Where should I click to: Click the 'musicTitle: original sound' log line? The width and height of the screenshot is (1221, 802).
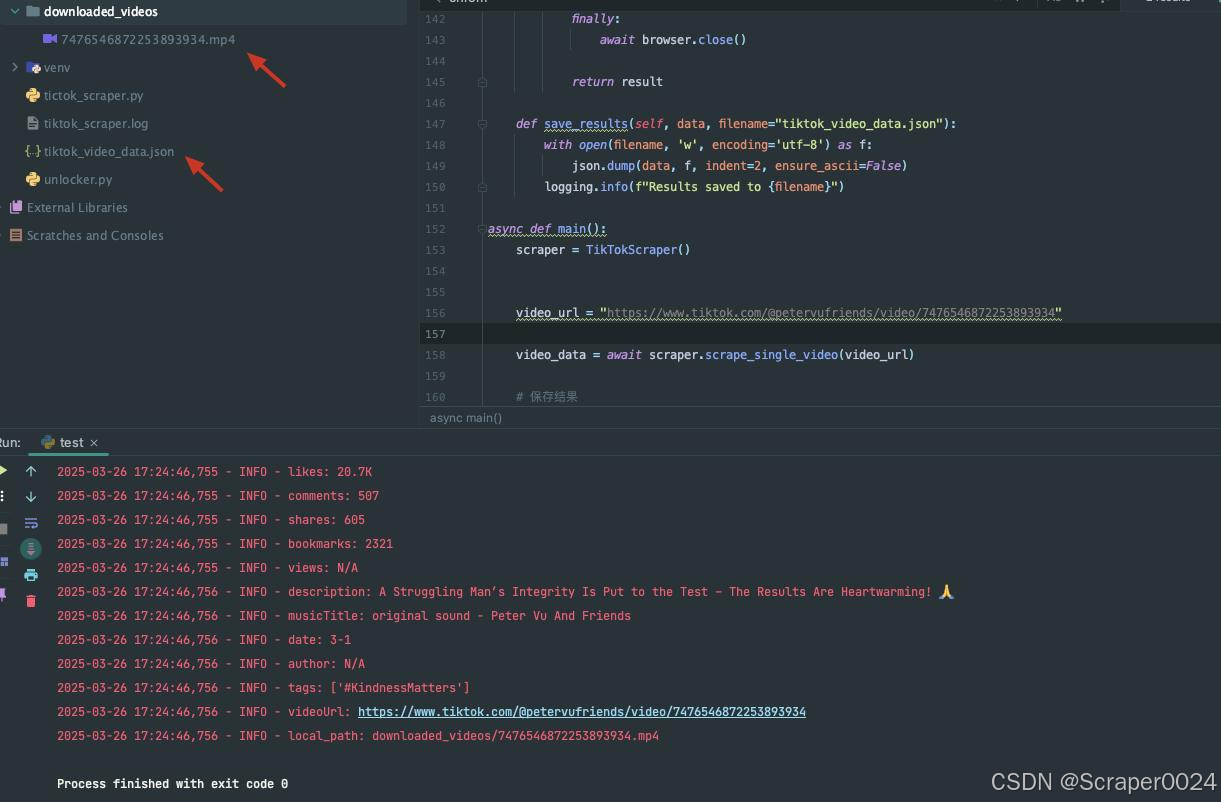(344, 616)
